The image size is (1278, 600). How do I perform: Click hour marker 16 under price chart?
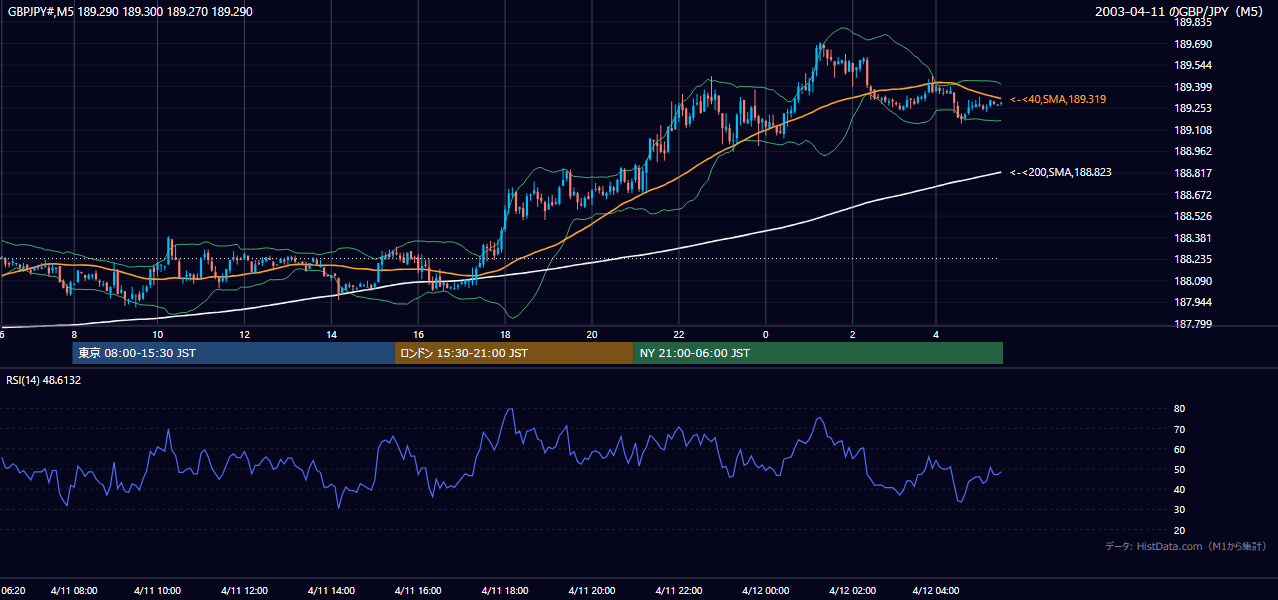coord(418,334)
